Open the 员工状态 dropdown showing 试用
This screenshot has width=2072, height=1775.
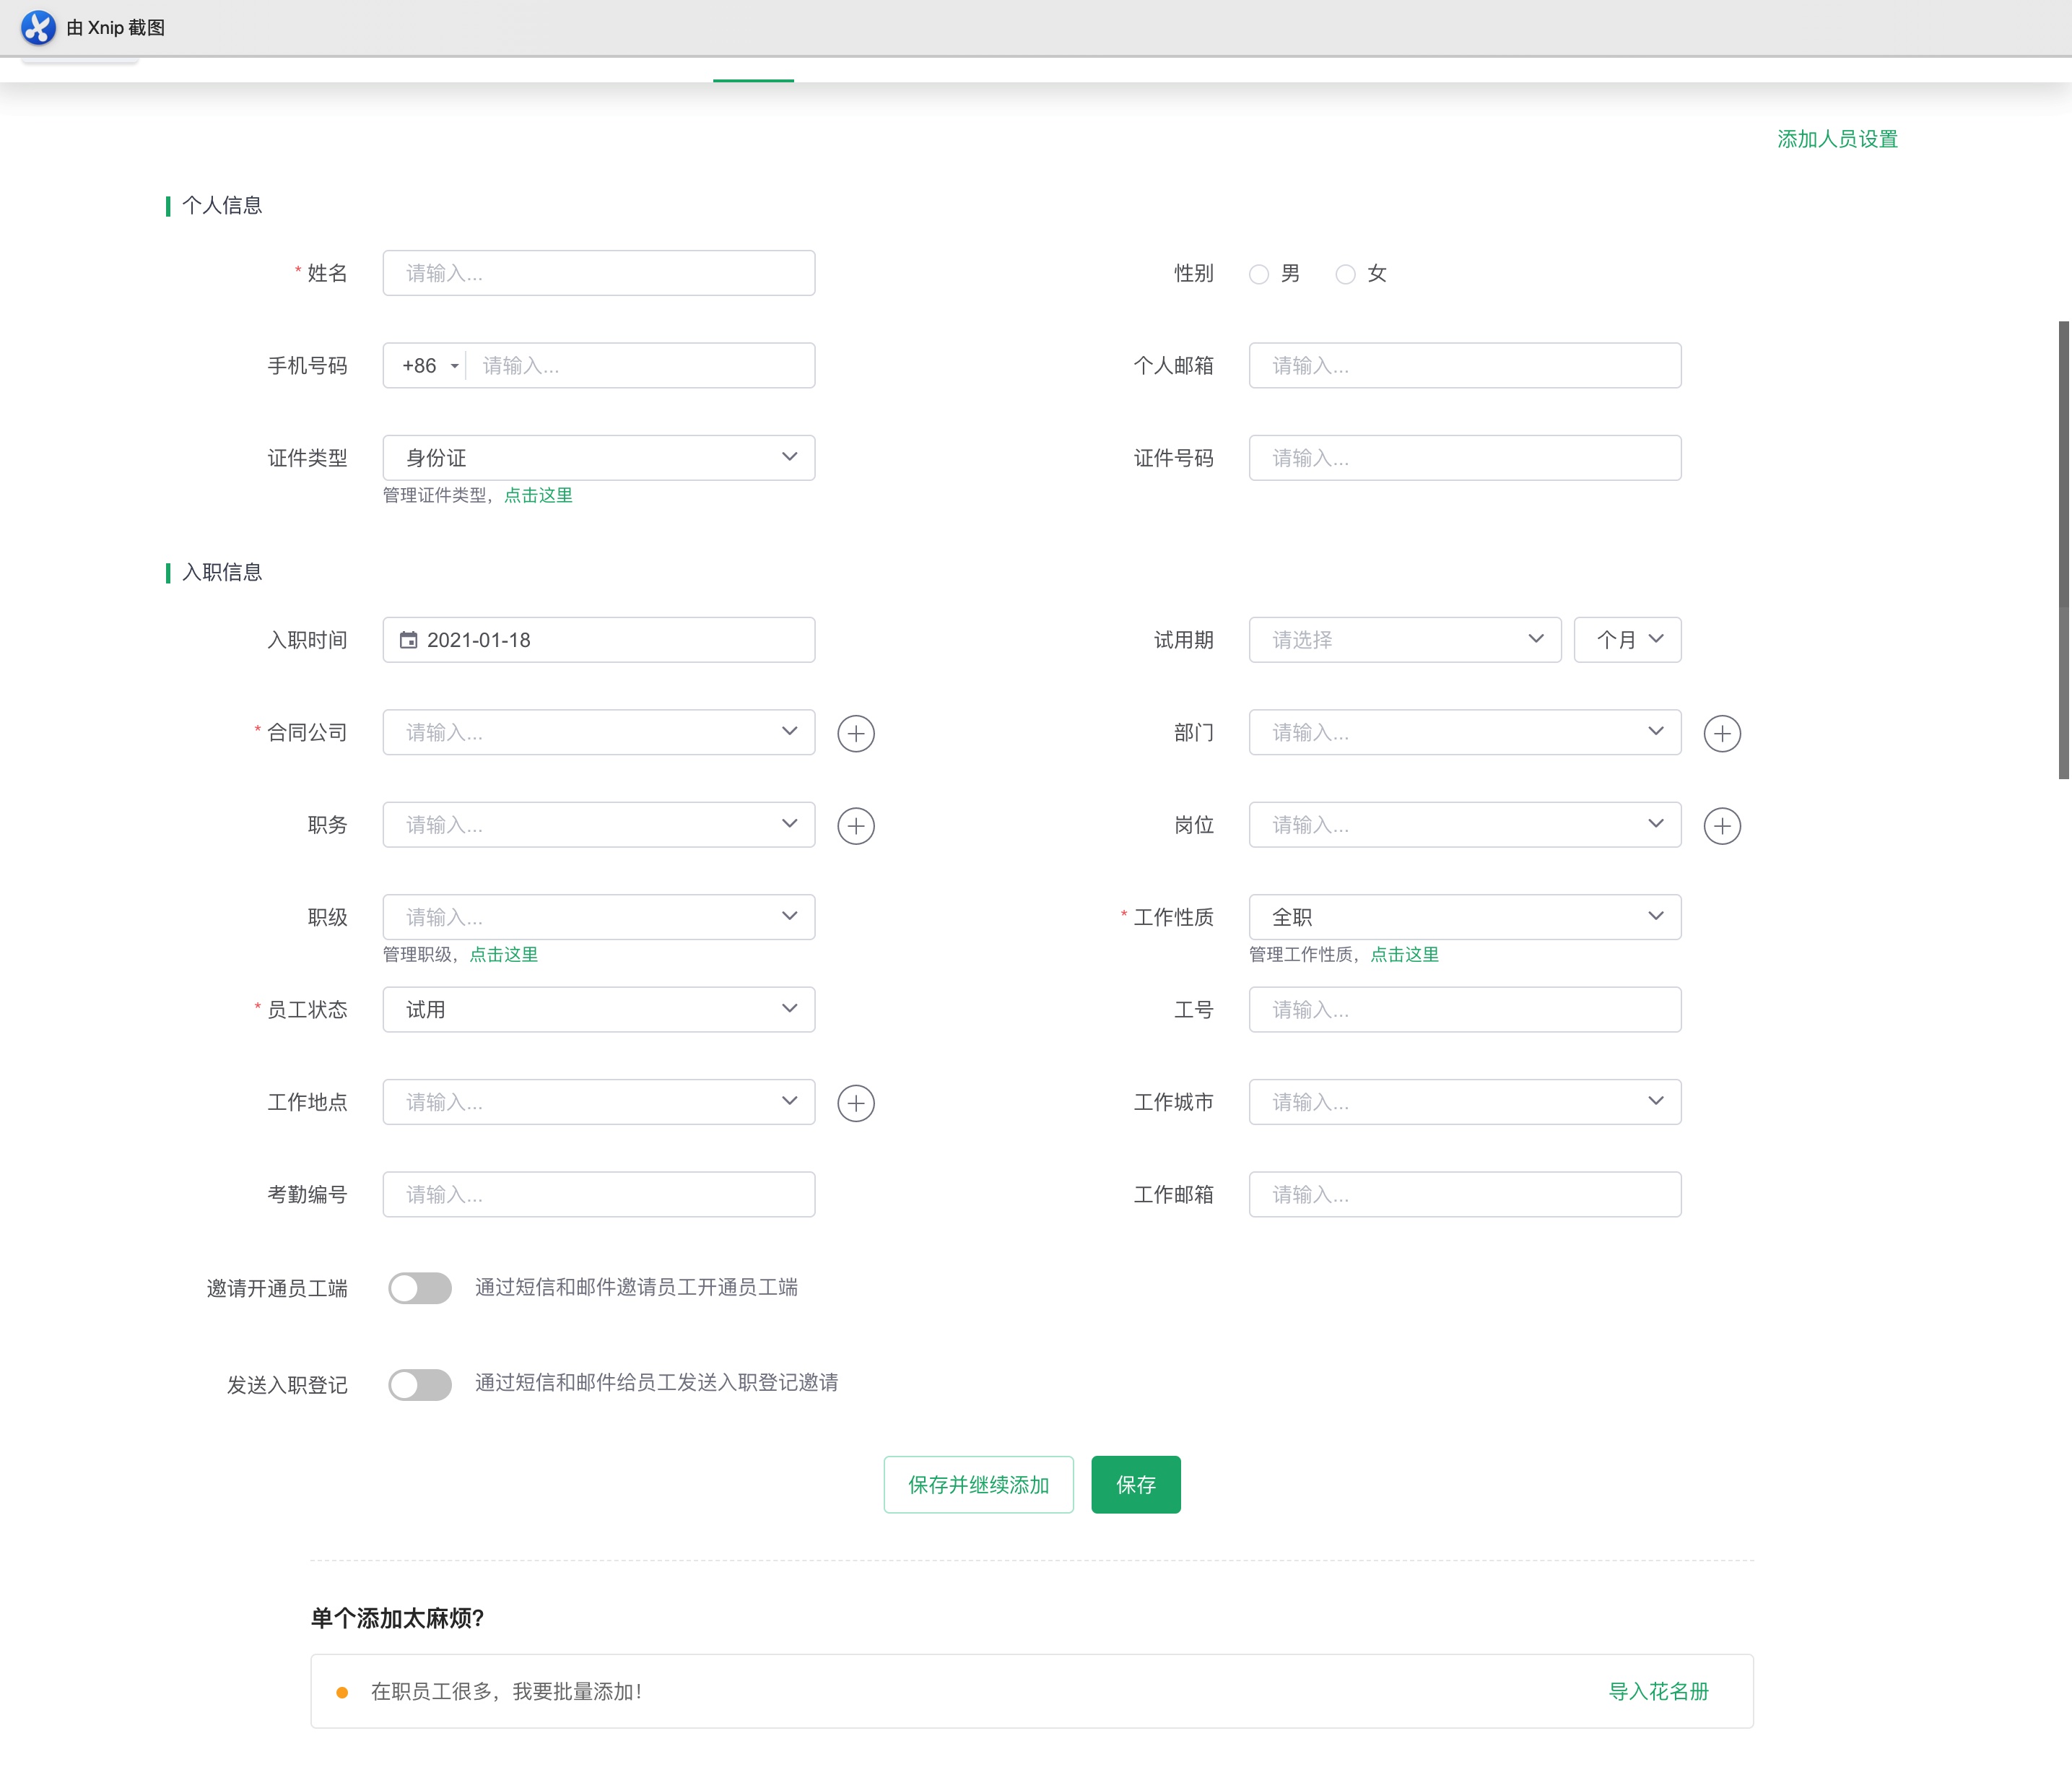pos(598,1009)
